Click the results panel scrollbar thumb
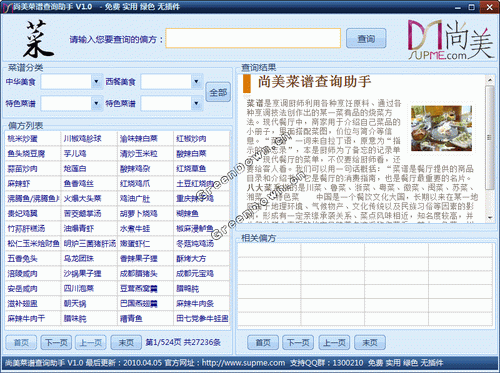The image size is (500, 373). tap(490, 137)
